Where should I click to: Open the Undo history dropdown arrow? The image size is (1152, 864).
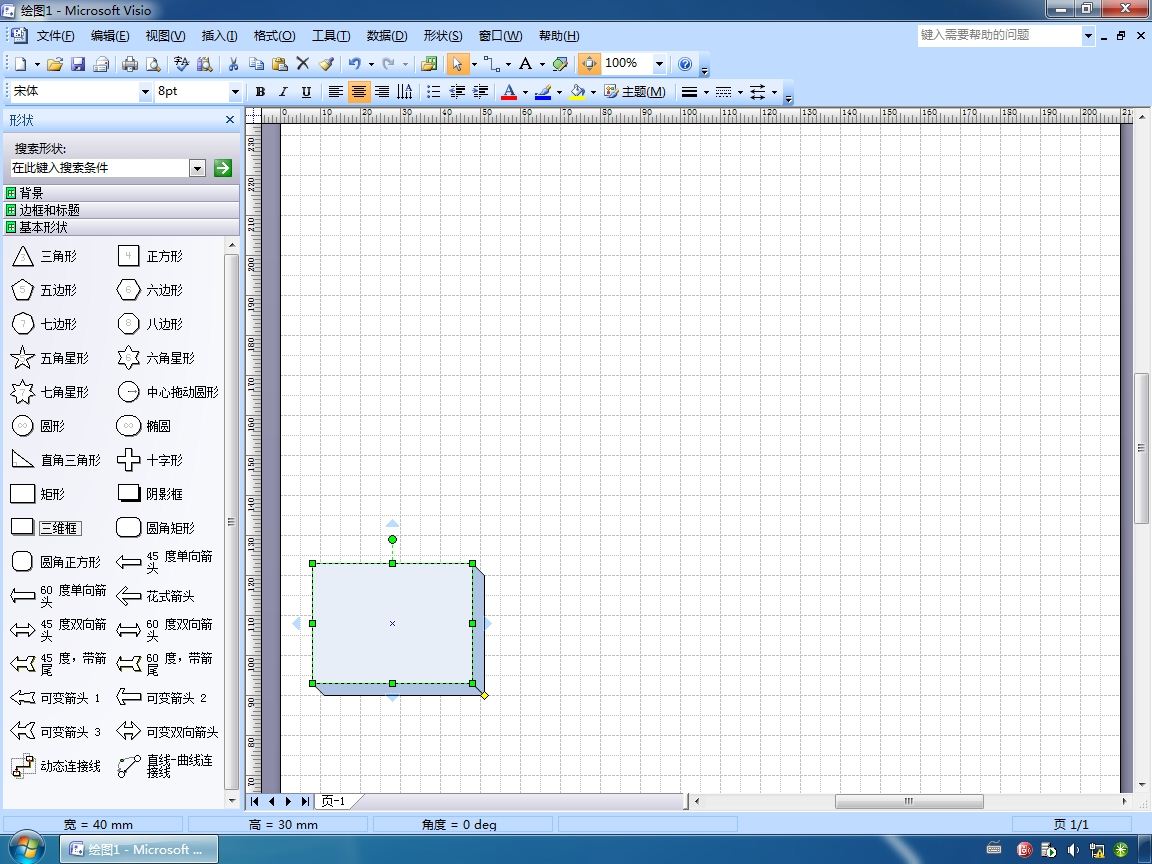pos(371,65)
